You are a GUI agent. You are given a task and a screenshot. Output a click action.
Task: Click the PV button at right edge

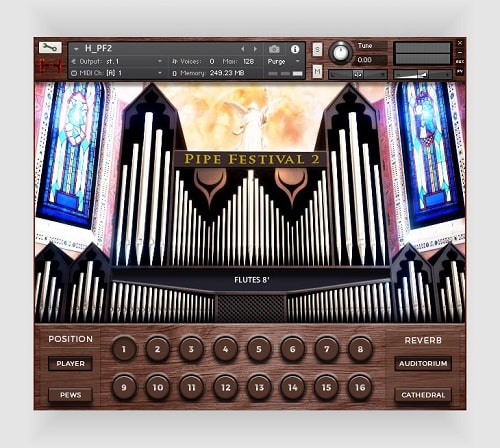pyautogui.click(x=460, y=71)
